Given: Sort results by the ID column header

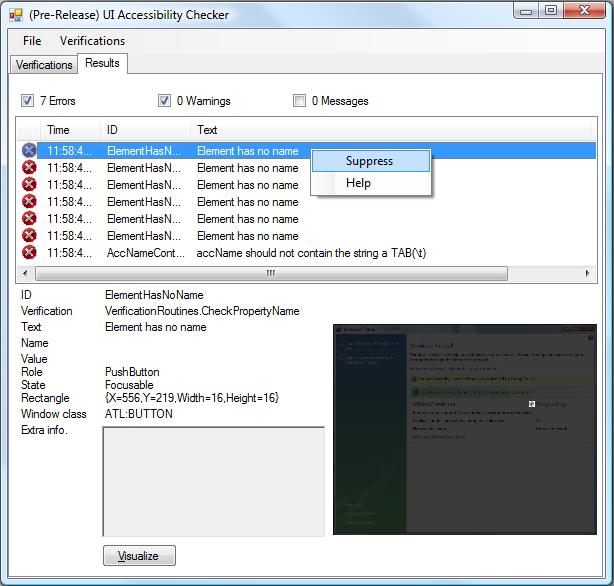Looking at the screenshot, I should (x=113, y=130).
